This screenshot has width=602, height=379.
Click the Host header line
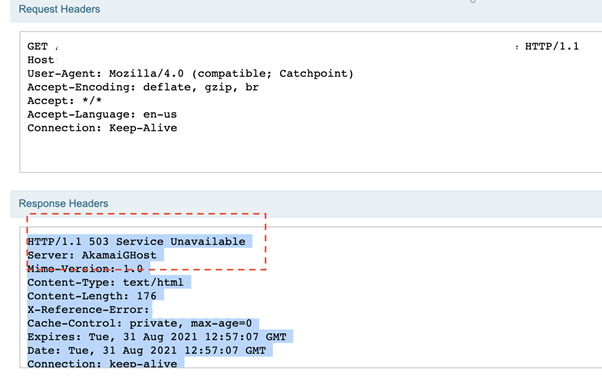click(42, 60)
